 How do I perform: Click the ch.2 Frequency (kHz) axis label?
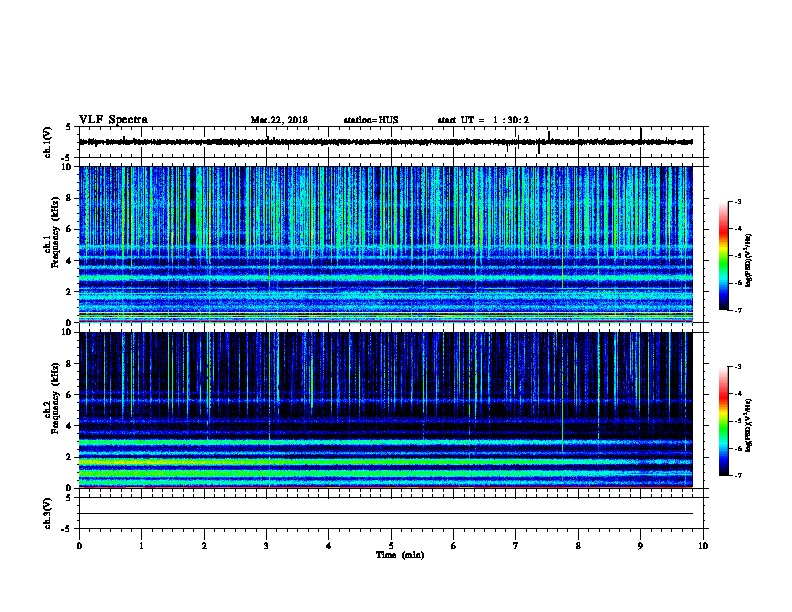coord(52,398)
